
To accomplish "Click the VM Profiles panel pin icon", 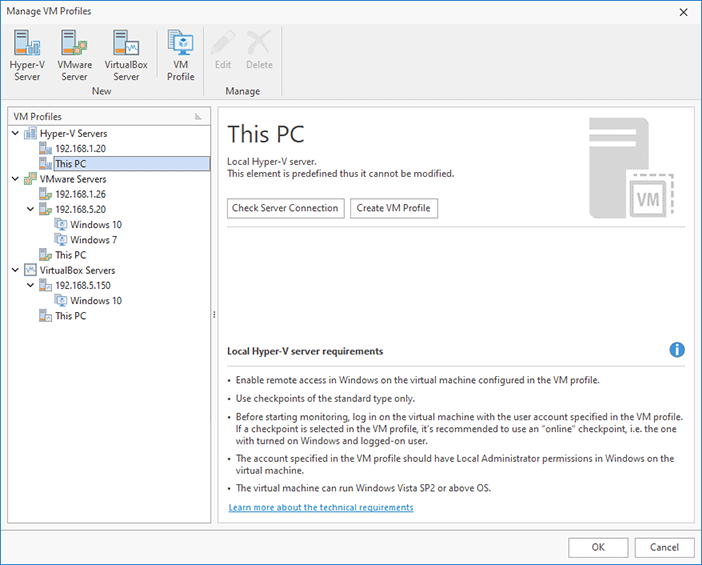I will pos(198,117).
